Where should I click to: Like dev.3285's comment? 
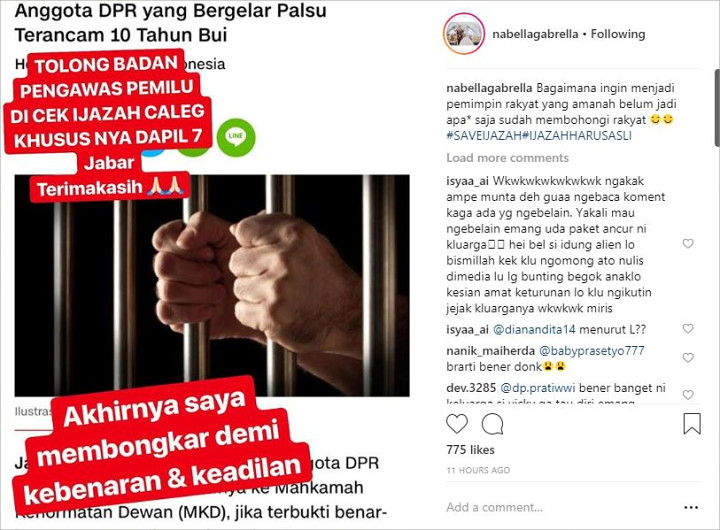[688, 395]
